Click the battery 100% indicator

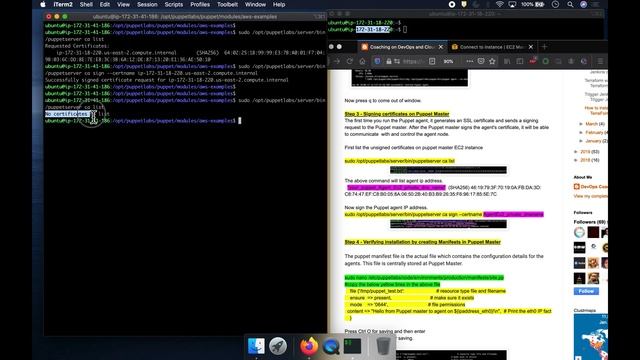pyautogui.click(x=533, y=4)
